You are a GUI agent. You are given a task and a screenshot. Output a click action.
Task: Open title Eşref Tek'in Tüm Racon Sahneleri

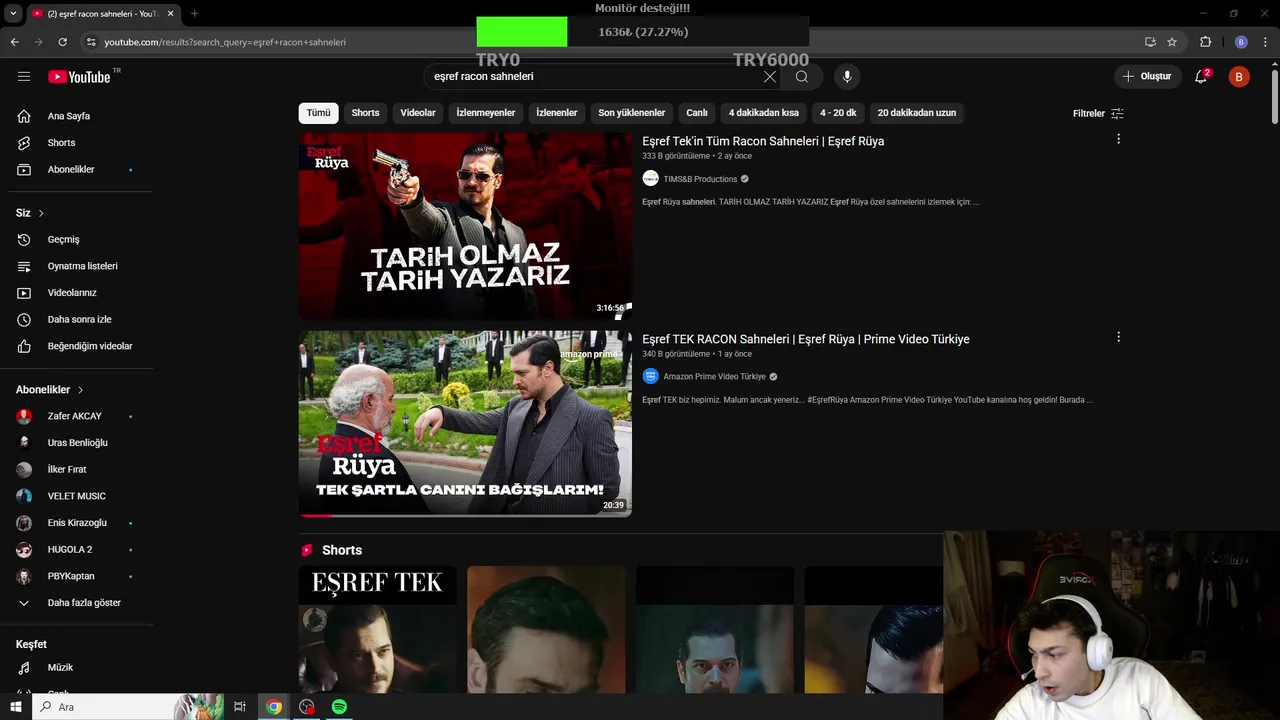(x=763, y=141)
